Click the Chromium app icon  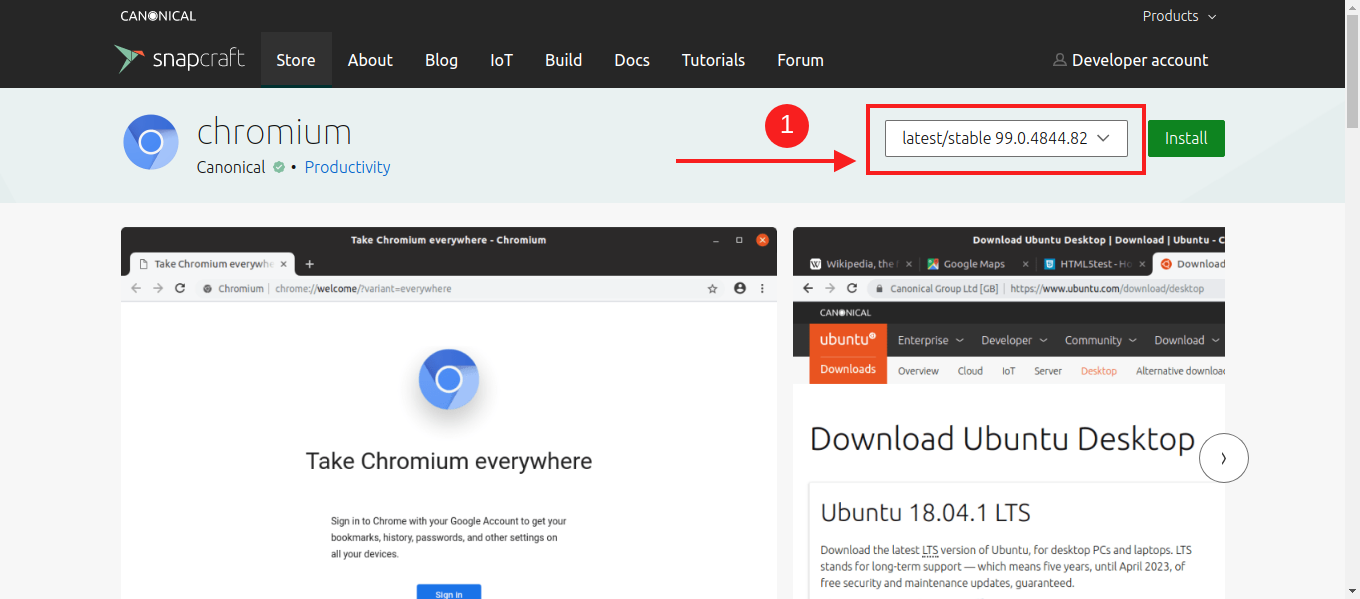click(151, 142)
